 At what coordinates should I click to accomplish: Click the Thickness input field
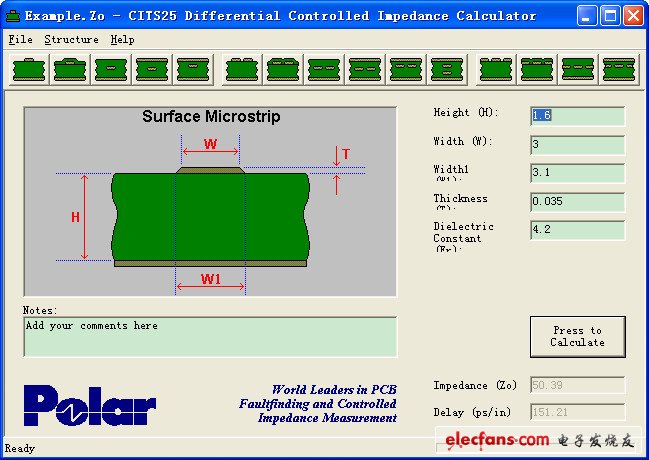pos(577,202)
